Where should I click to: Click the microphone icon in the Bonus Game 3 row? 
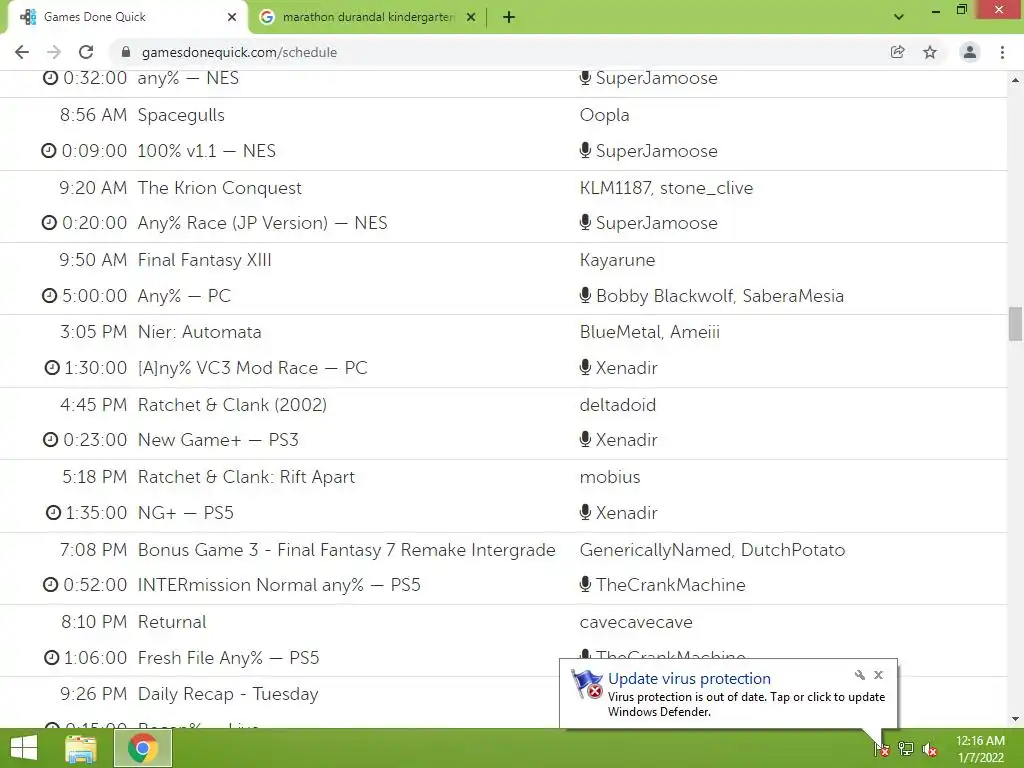pos(585,585)
